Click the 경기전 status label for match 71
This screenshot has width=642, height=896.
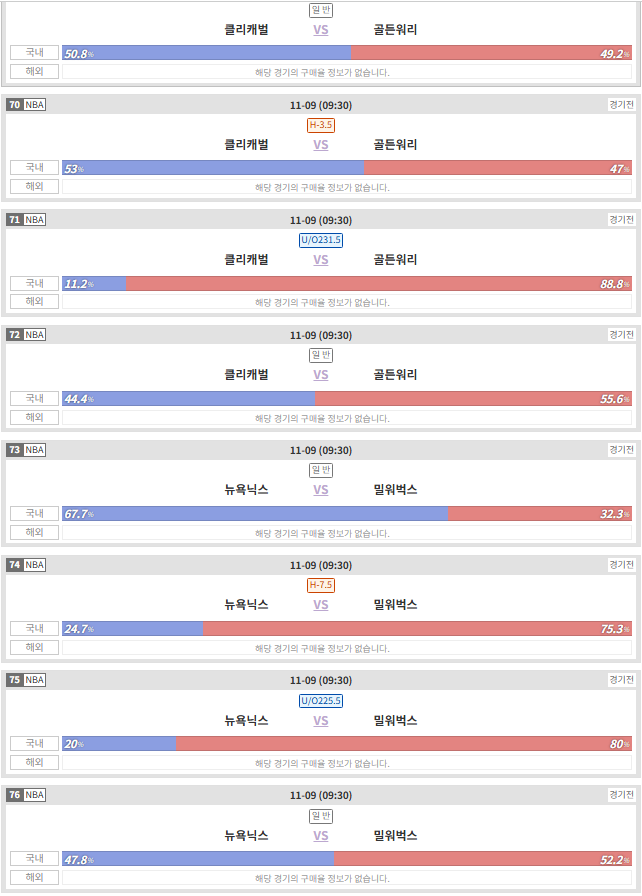621,220
